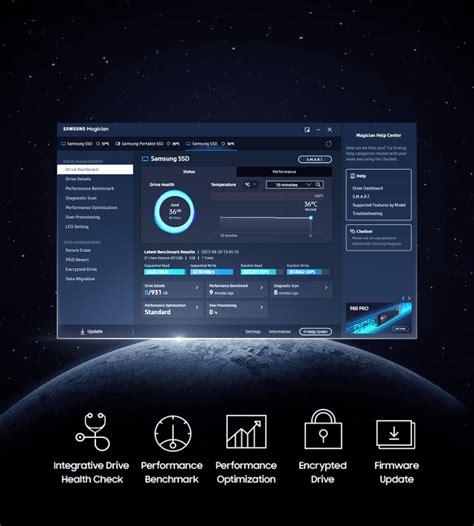Open Drive Dashboard in the sidebar
Viewport: 474px width, 526px height.
point(95,169)
